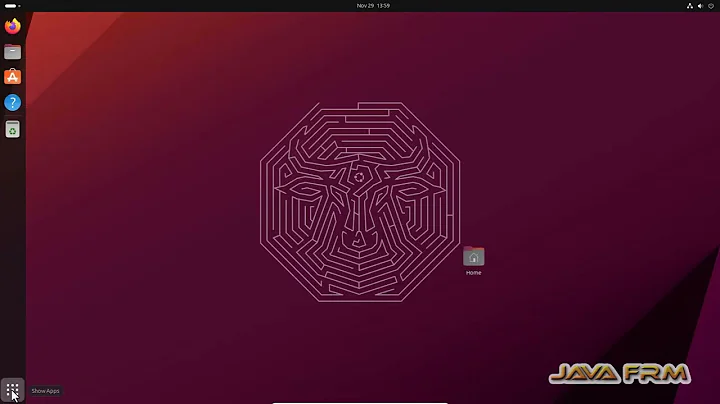The width and height of the screenshot is (720, 404).
Task: Click the volume speaker icon
Action: [x=700, y=6]
